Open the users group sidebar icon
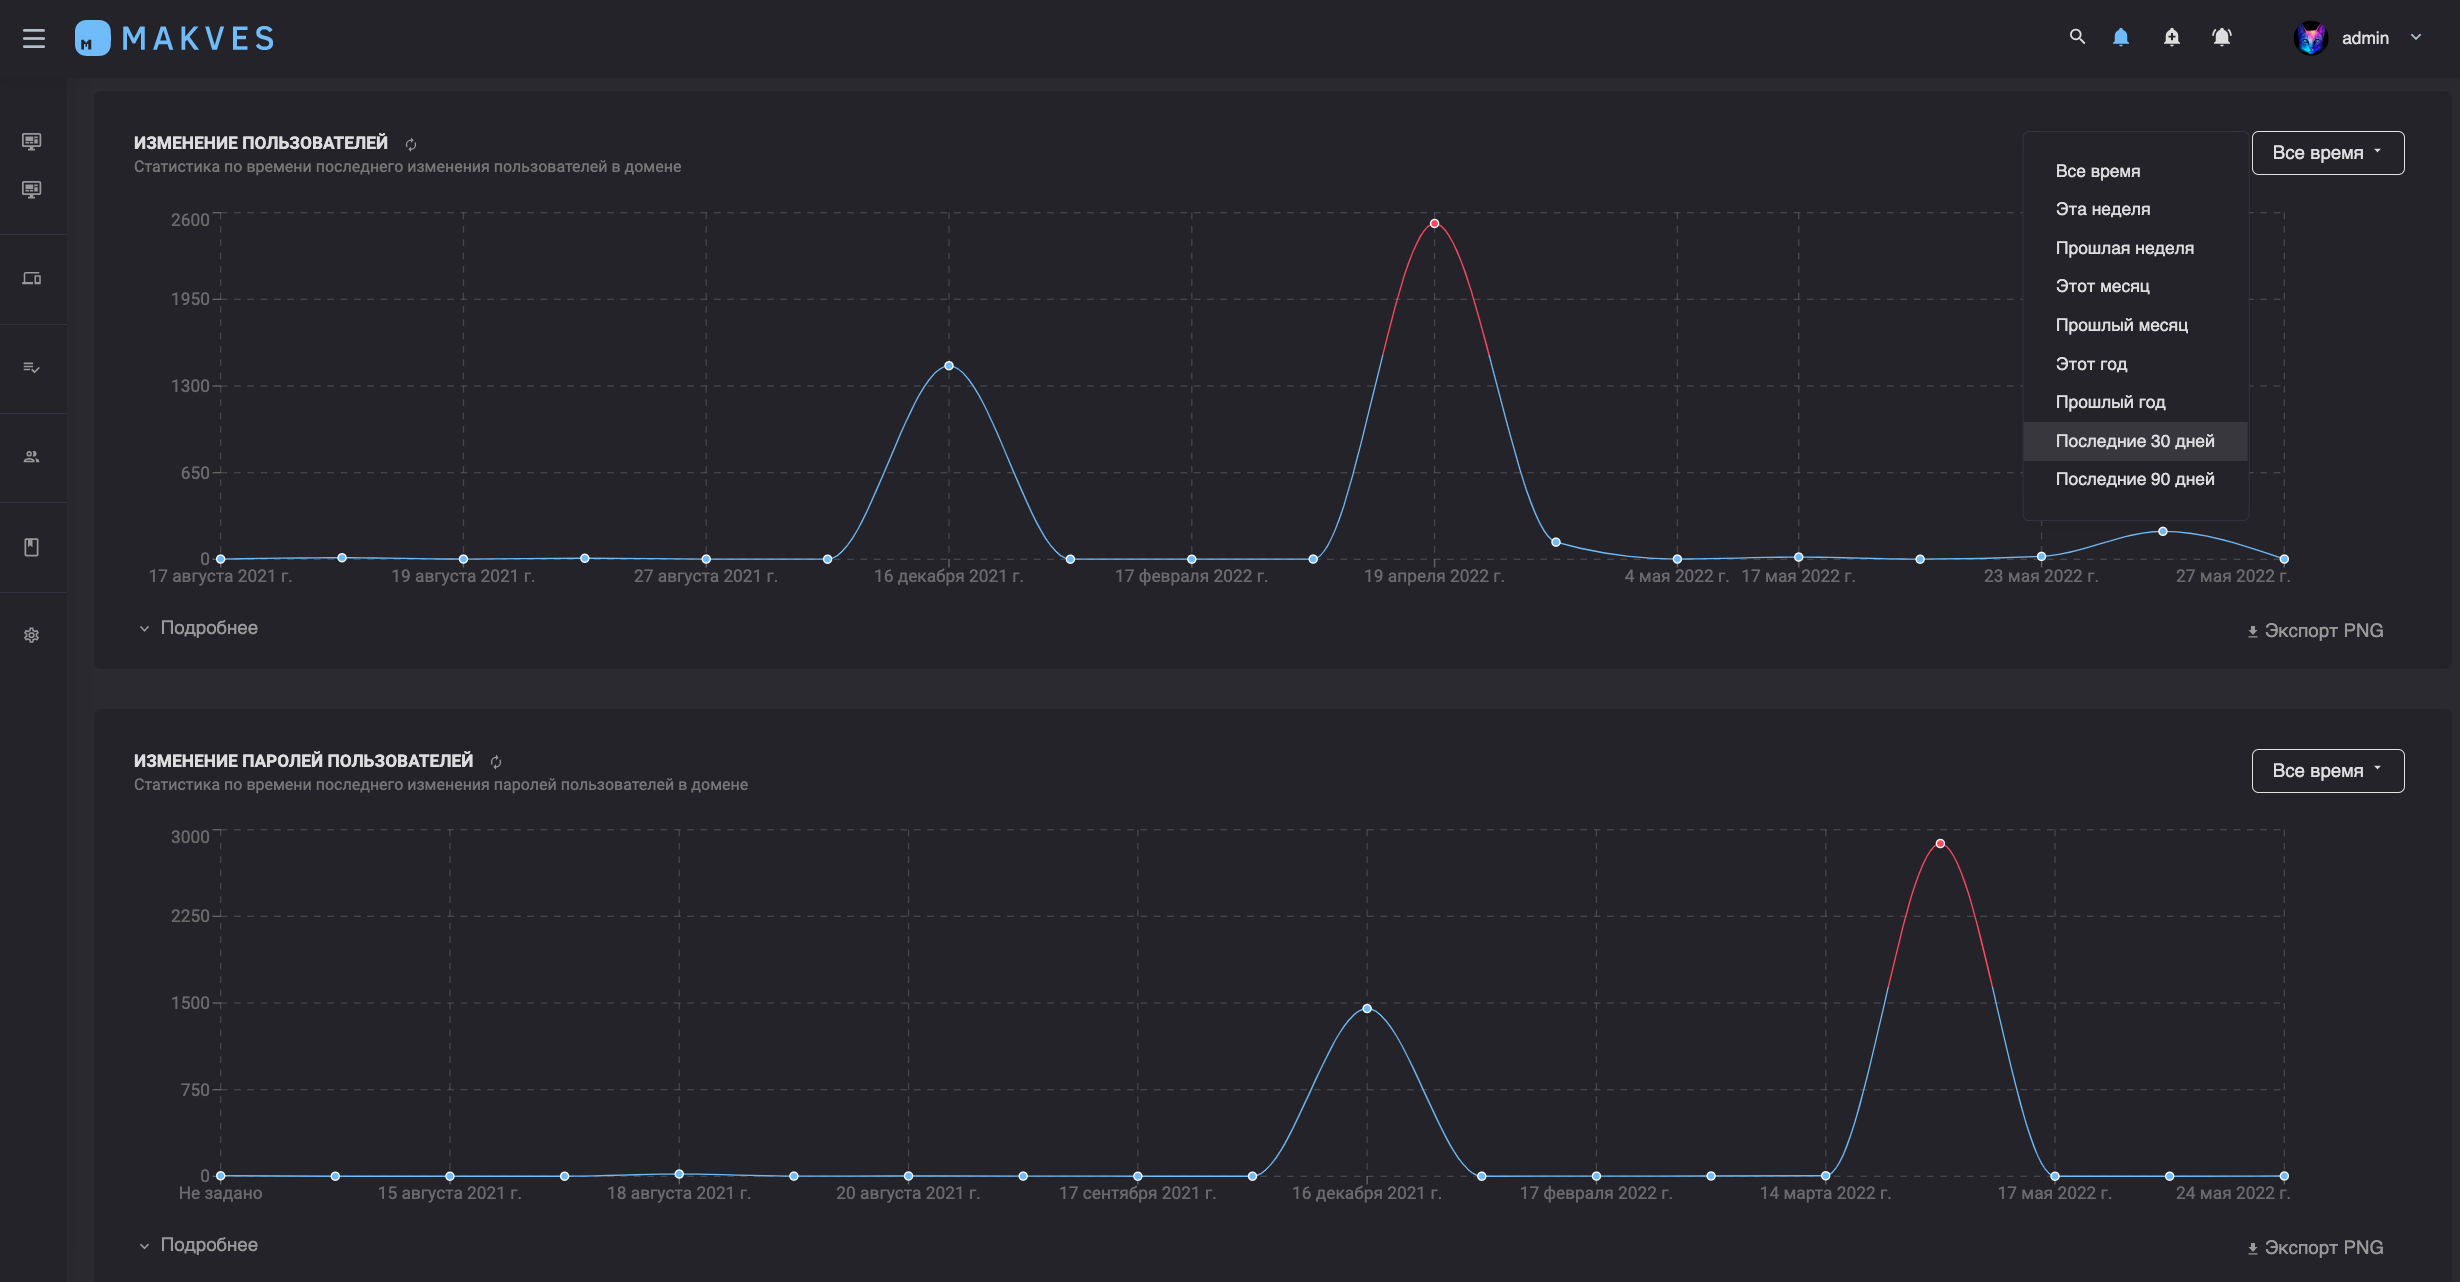 point(32,456)
